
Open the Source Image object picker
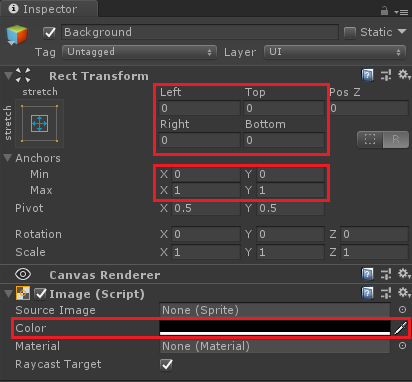click(402, 310)
